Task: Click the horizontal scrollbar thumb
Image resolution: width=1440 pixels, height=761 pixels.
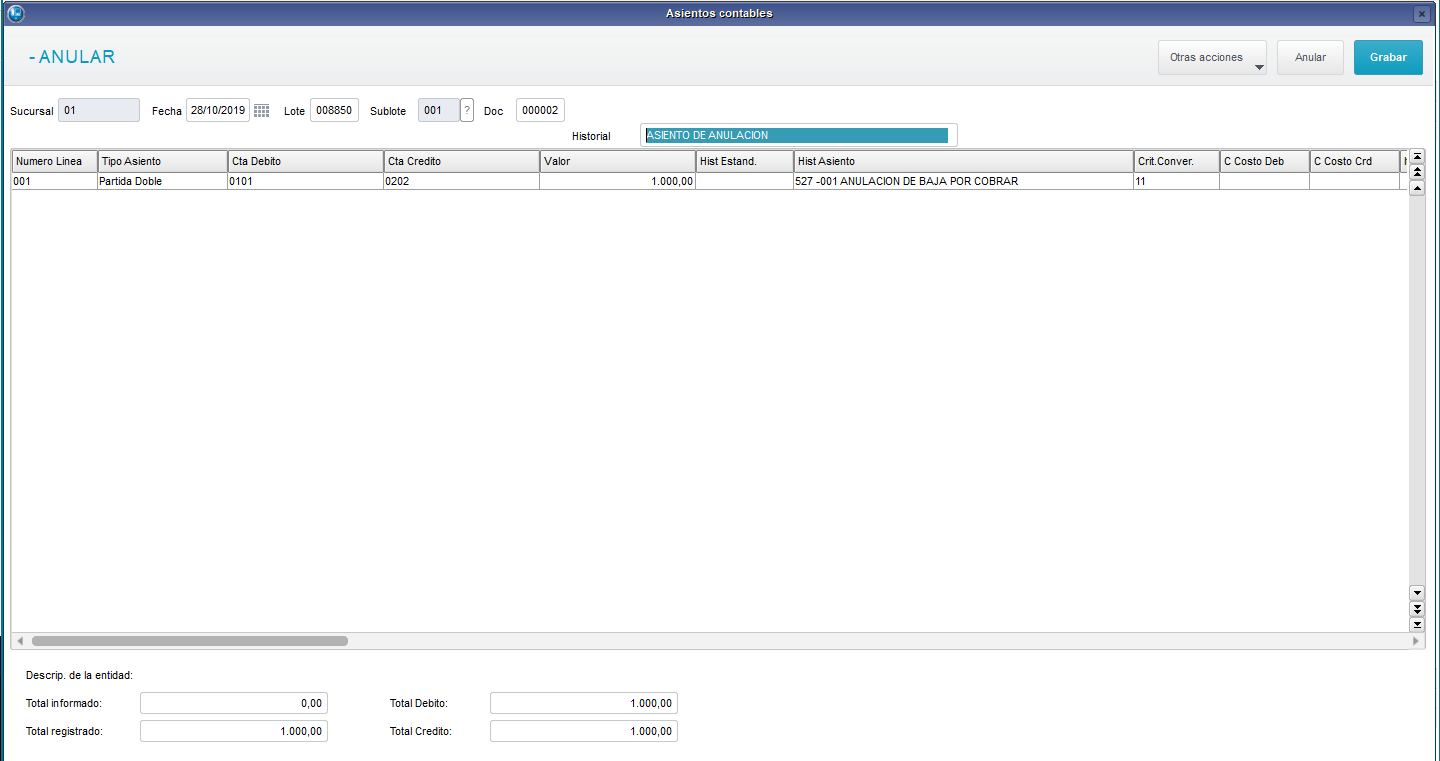Action: pyautogui.click(x=190, y=641)
